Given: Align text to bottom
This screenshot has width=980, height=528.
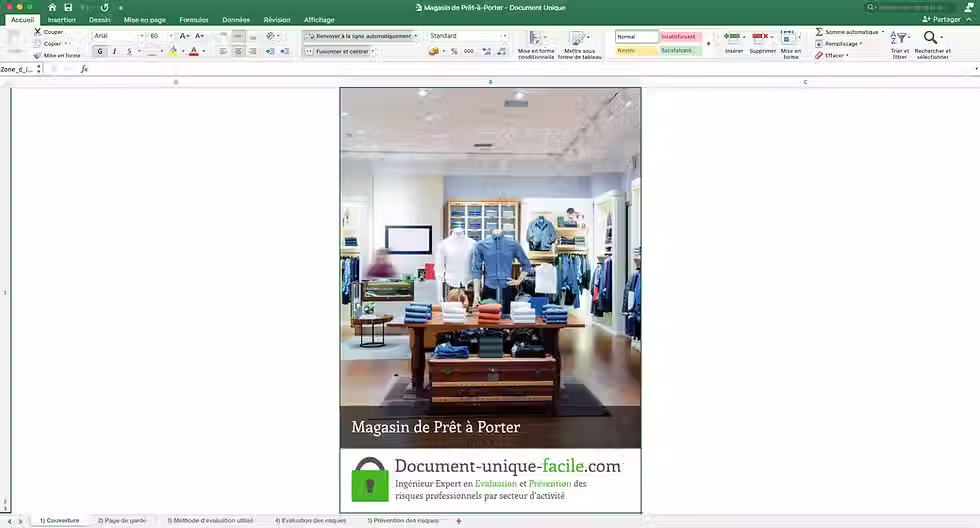Looking at the screenshot, I should pyautogui.click(x=252, y=36).
